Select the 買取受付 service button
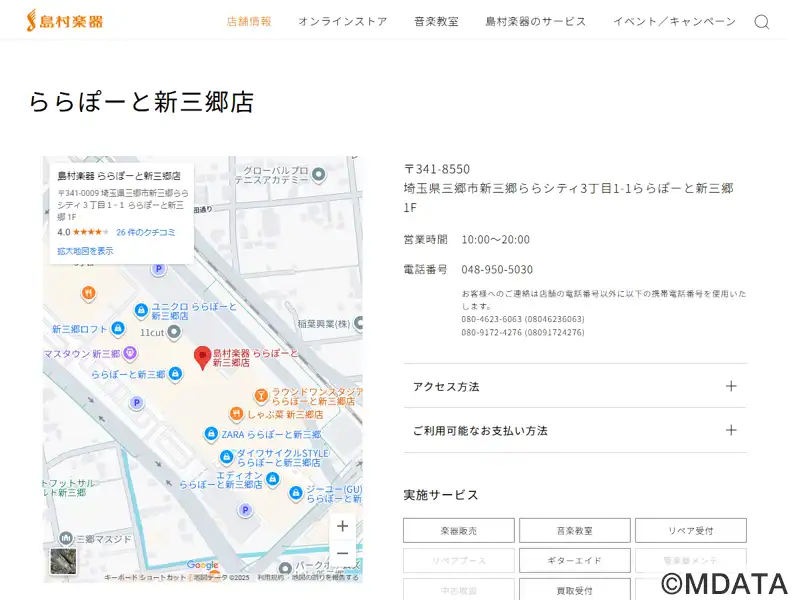 click(x=575, y=590)
